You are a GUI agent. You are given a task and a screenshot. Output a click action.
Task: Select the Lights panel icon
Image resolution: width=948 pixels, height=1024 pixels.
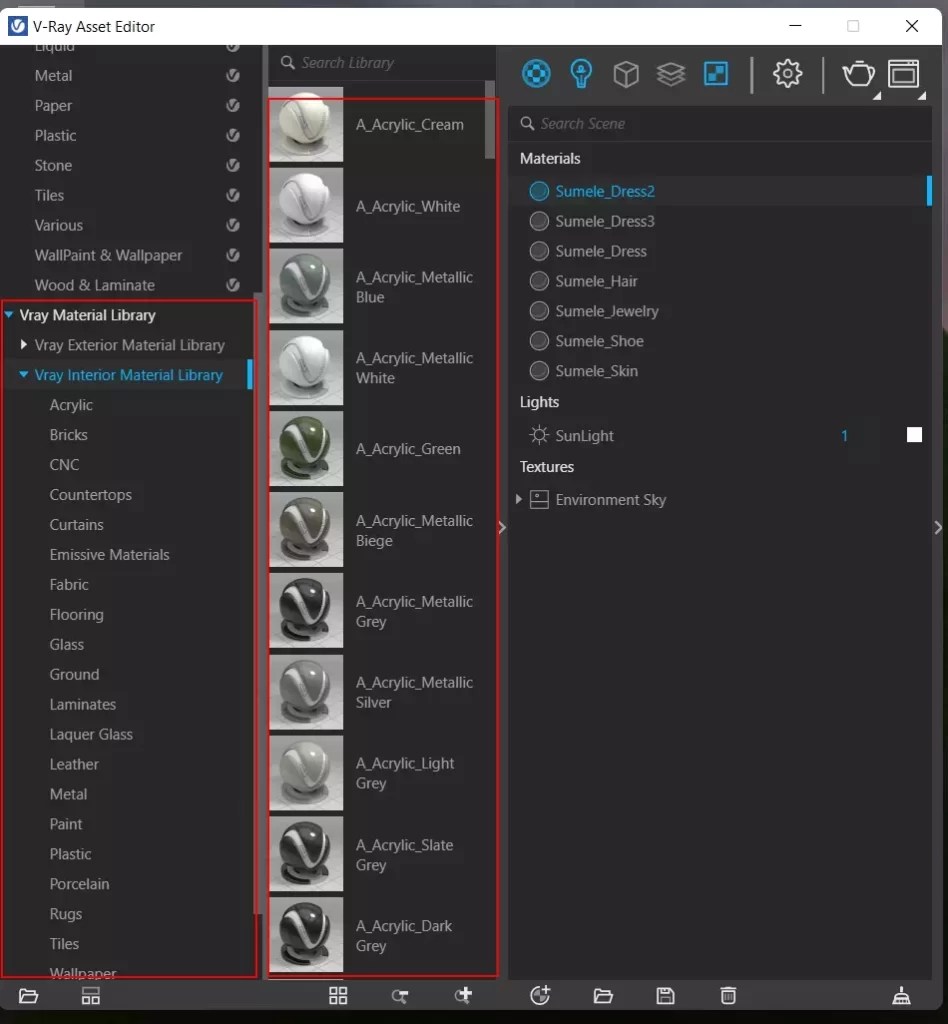coord(581,73)
